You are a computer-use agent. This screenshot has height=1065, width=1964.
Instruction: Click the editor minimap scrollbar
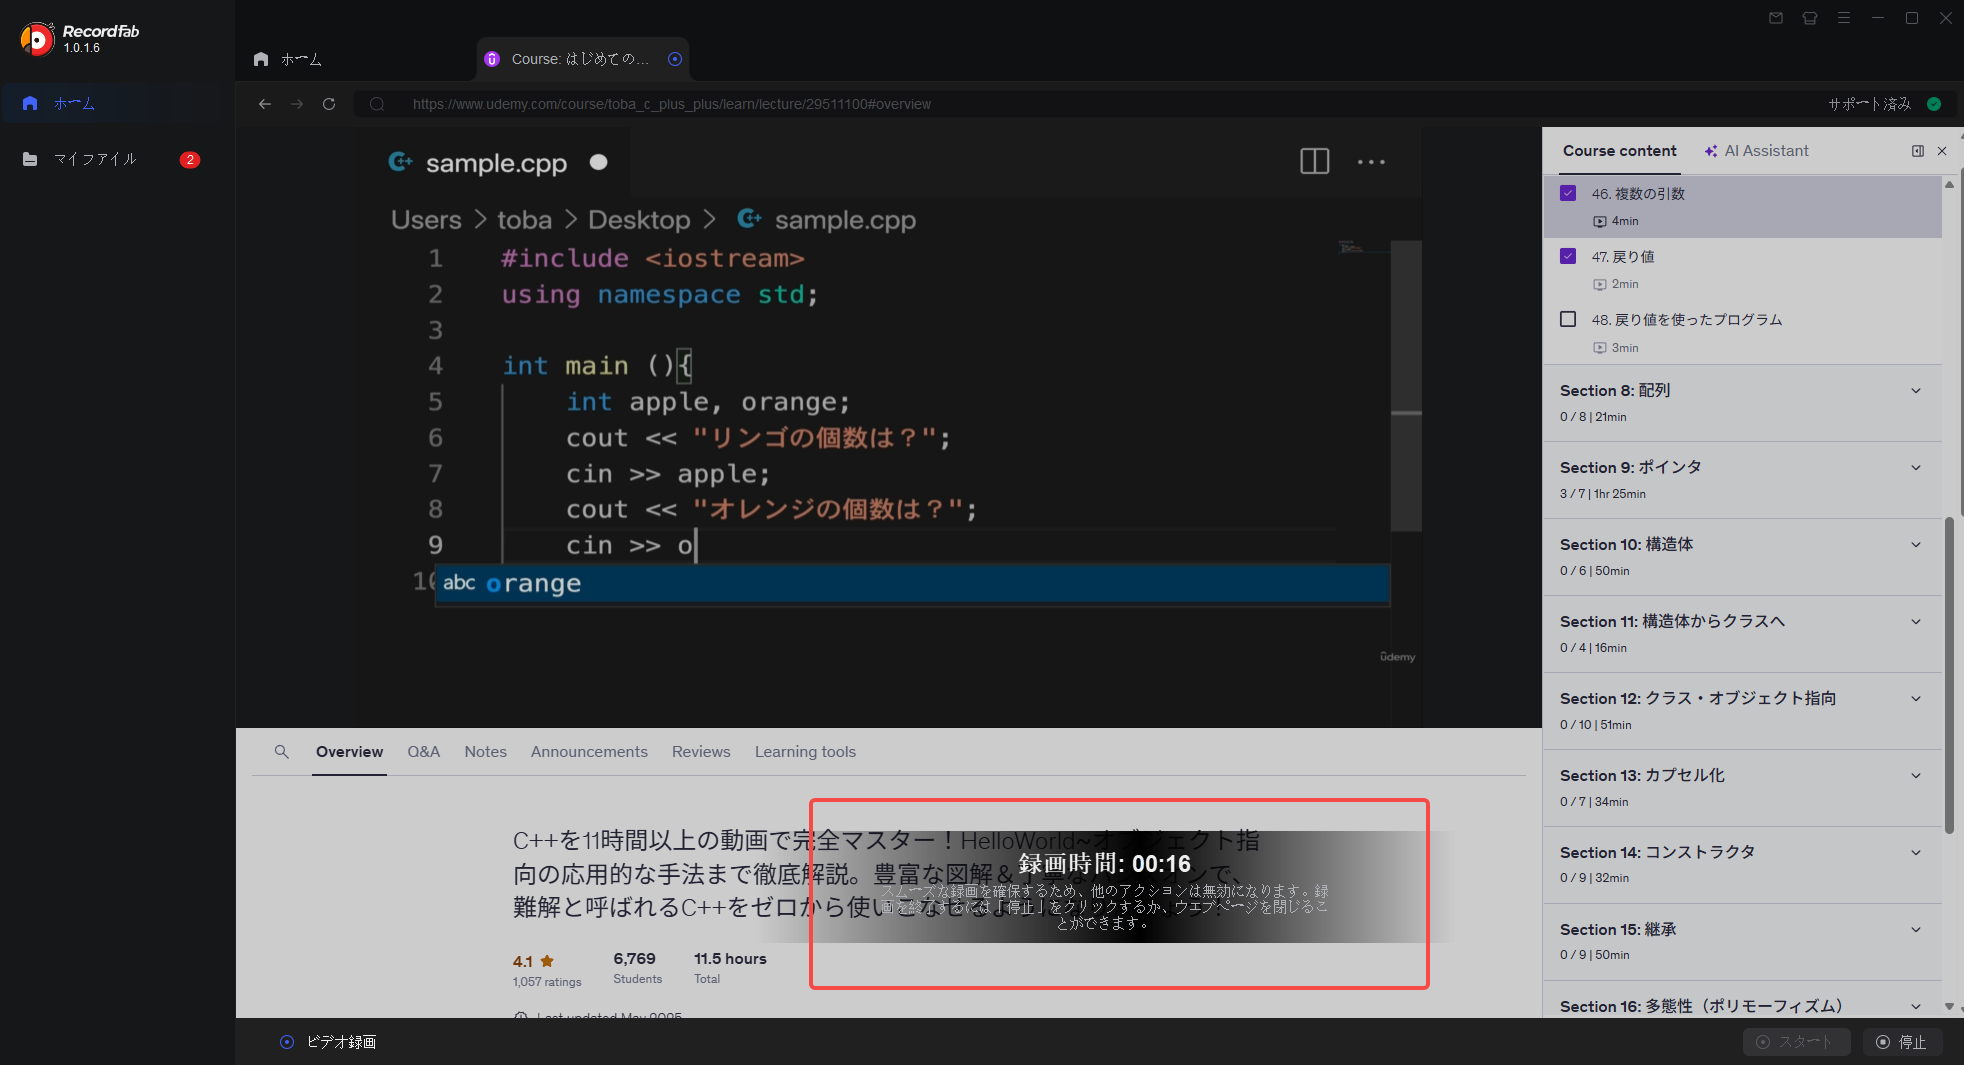tap(1406, 386)
